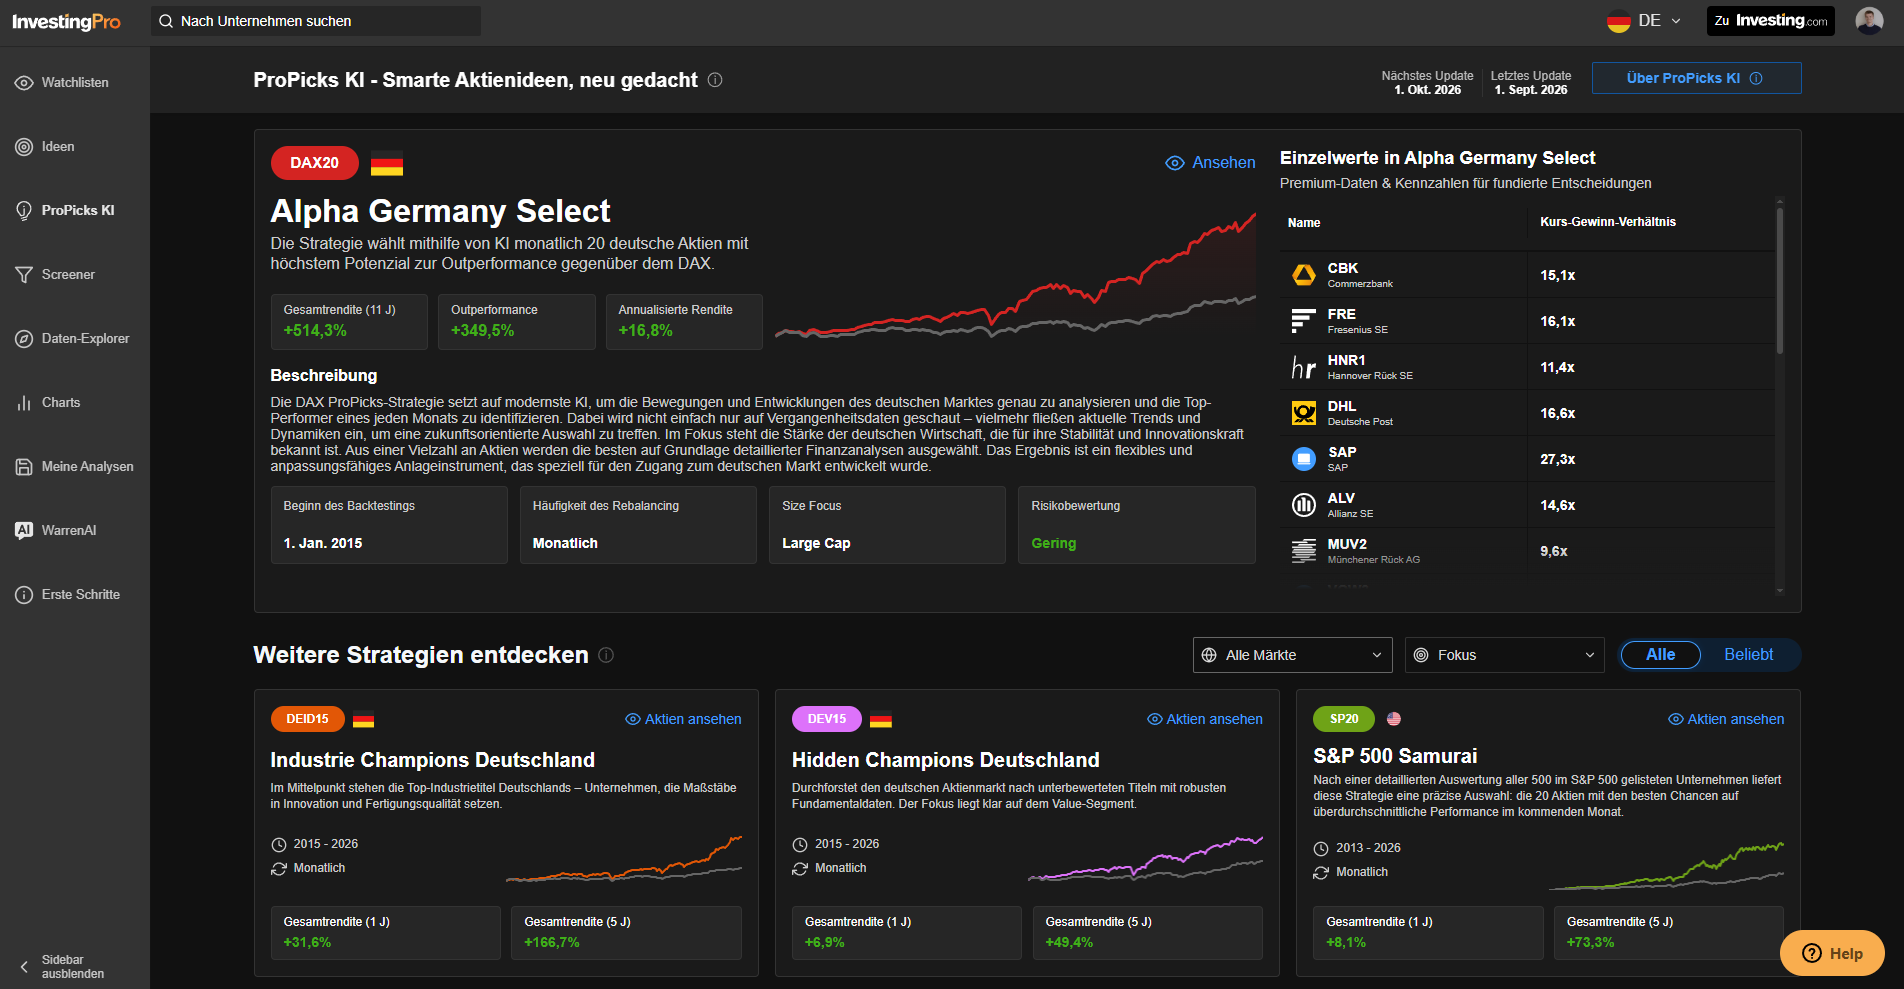Click the SAP logo icon
The image size is (1904, 989).
tap(1304, 459)
